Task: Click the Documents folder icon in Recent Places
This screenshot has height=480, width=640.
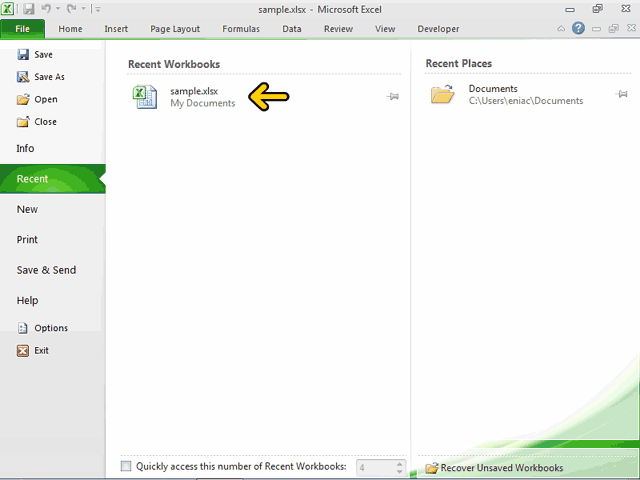Action: point(442,94)
